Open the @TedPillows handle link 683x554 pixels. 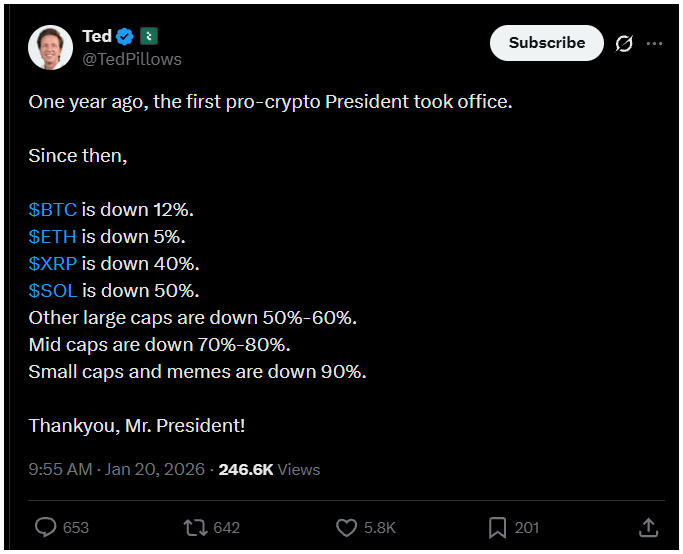tap(131, 59)
